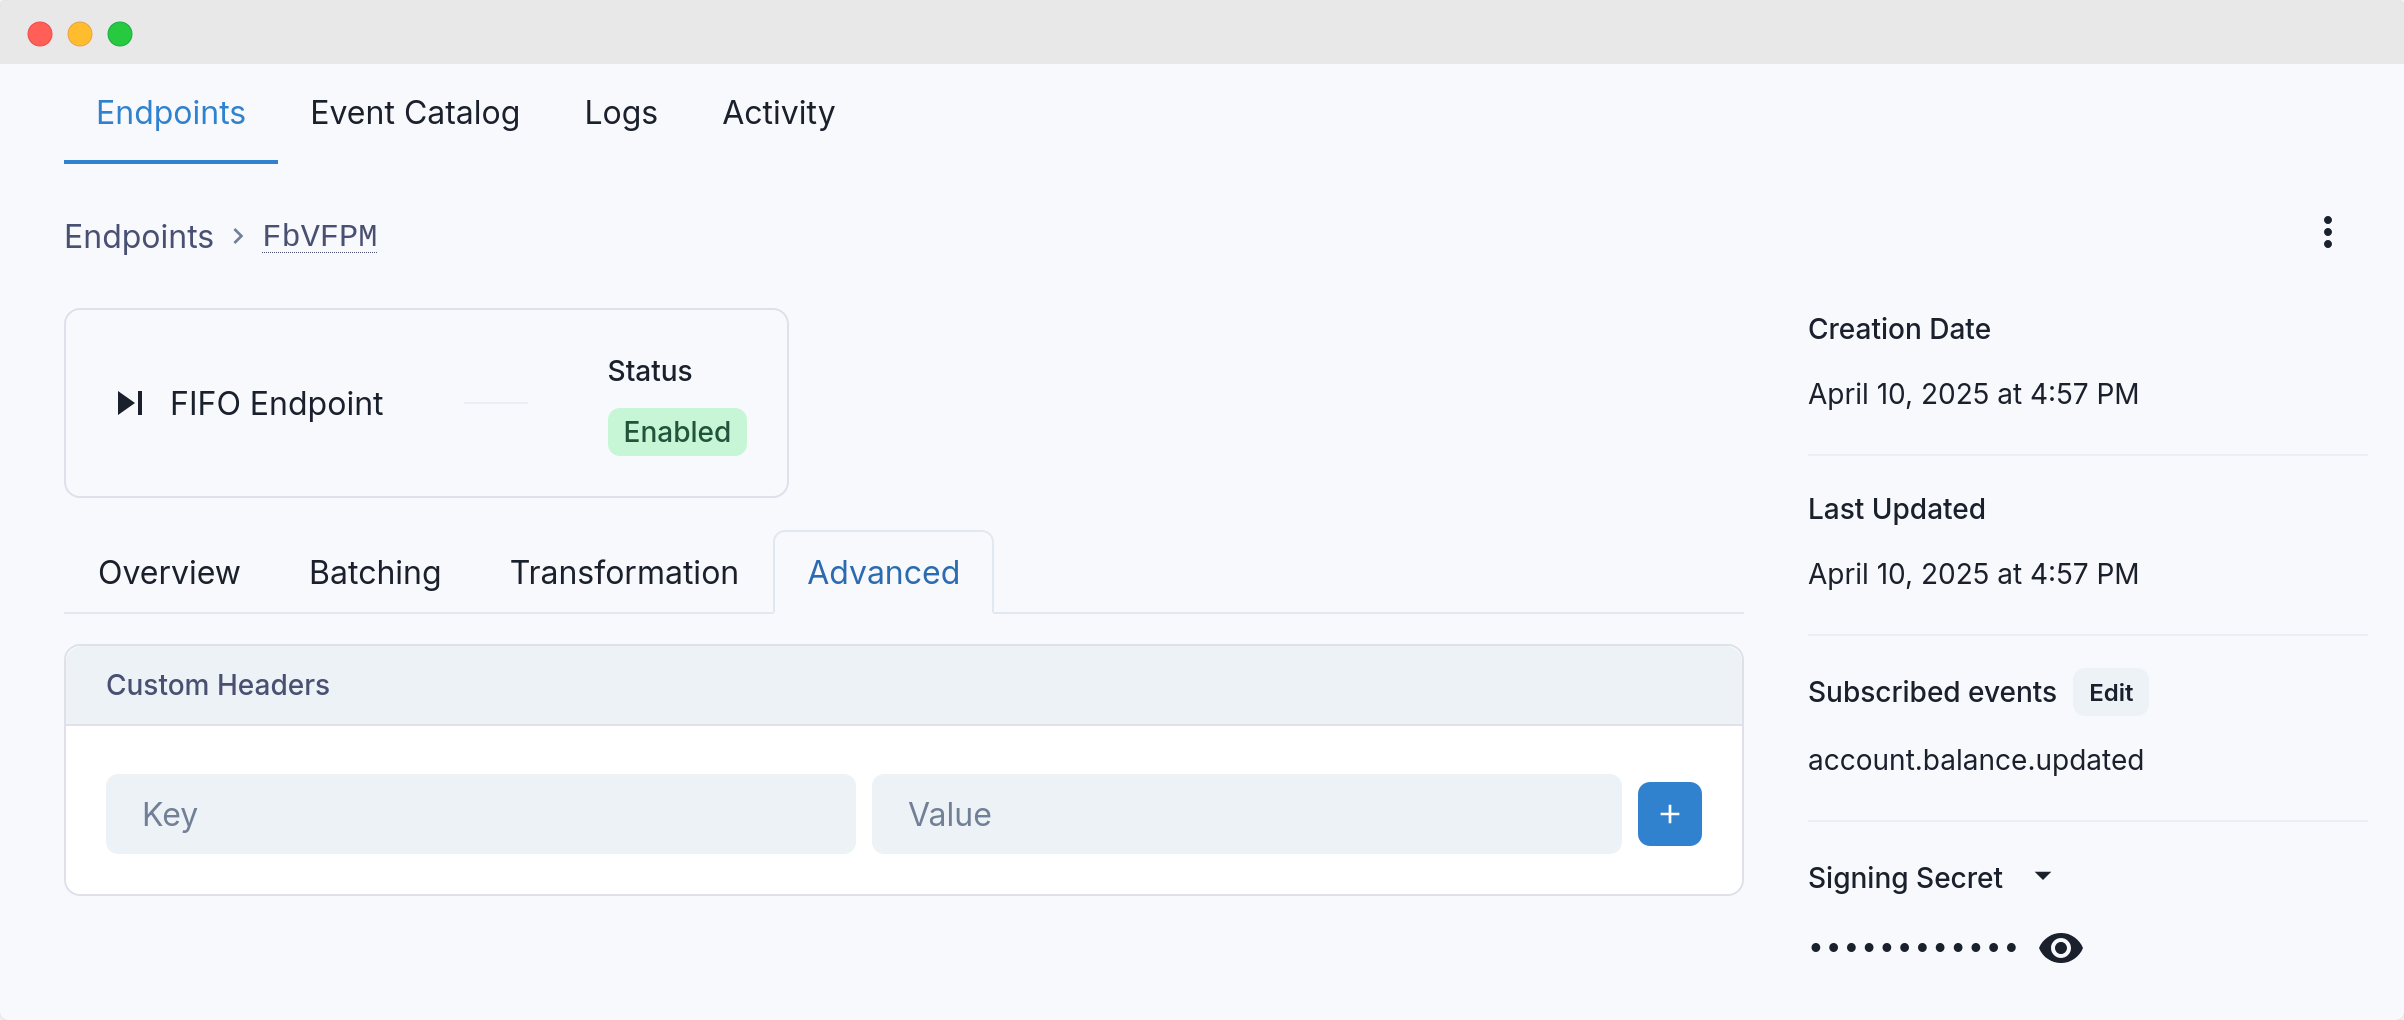Screen dimensions: 2404x1020
Task: Open the Logs tab
Action: tap(621, 113)
